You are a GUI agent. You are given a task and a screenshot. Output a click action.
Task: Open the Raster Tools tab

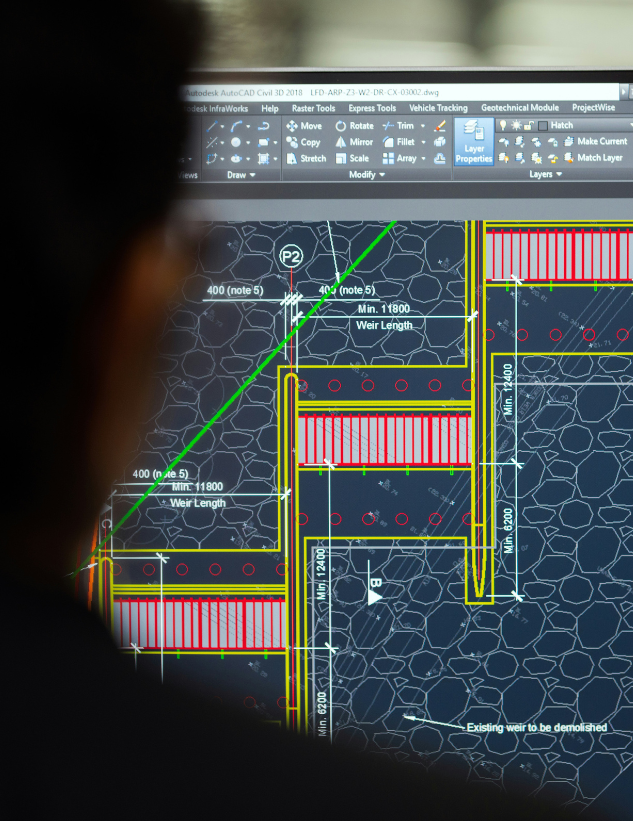point(313,108)
